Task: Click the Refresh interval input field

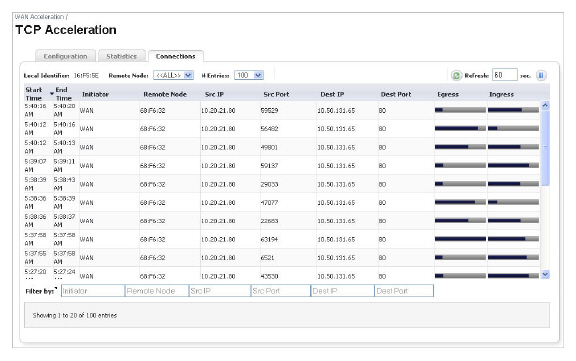Action: [505, 75]
